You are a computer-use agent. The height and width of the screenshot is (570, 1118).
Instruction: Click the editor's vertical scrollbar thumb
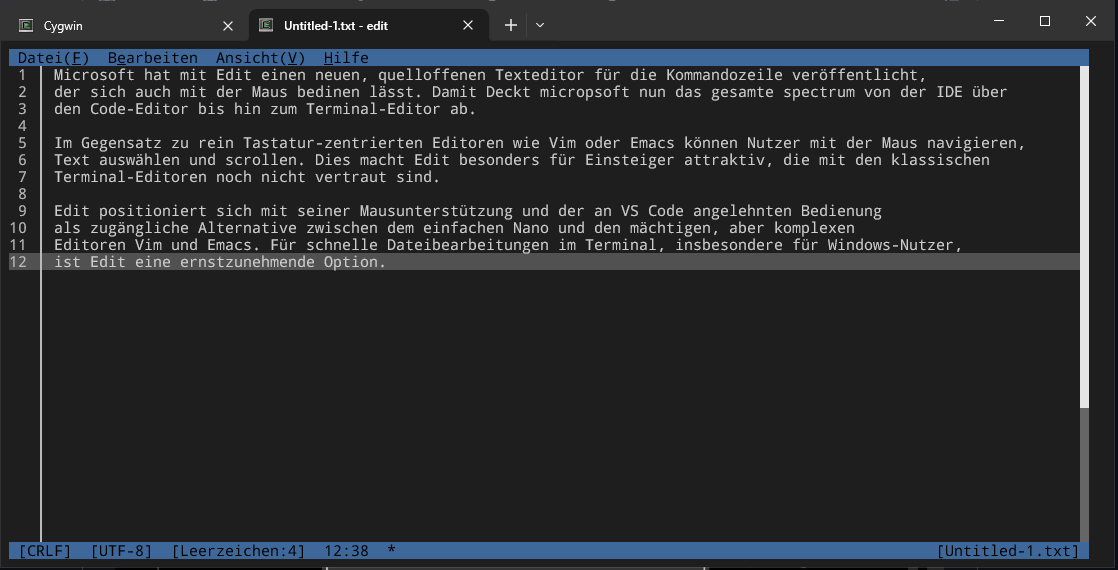1084,236
